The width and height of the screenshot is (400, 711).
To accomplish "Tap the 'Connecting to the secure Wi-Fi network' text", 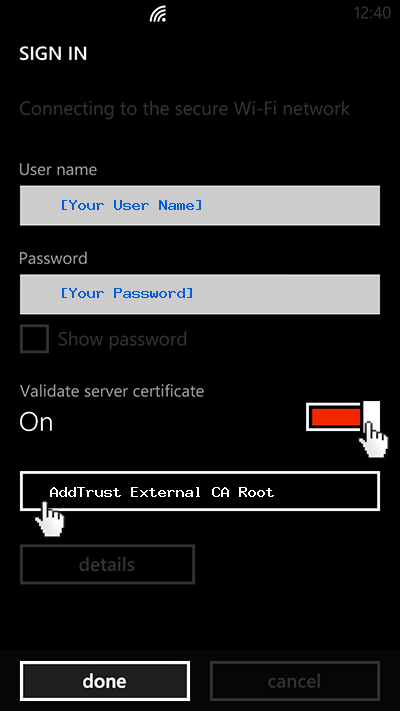I will point(185,109).
